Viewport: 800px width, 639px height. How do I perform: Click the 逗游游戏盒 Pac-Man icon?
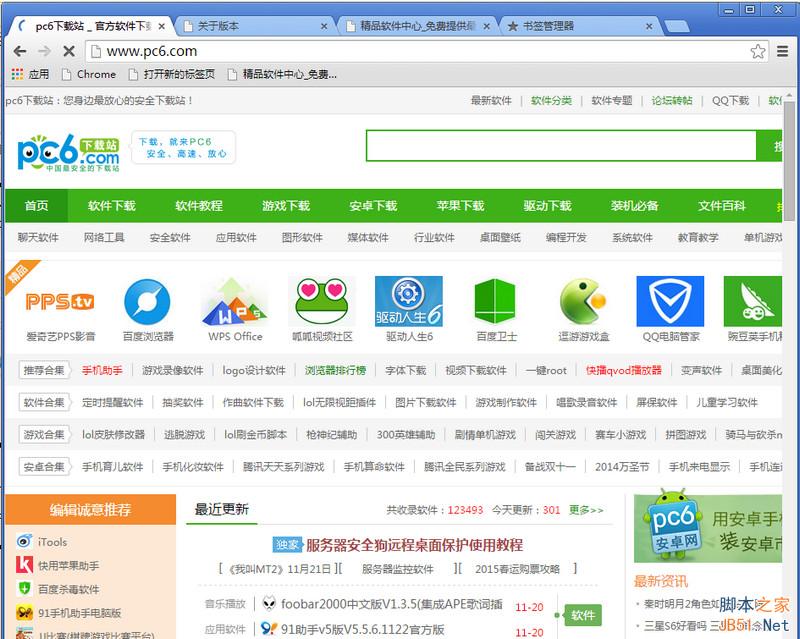tap(582, 300)
